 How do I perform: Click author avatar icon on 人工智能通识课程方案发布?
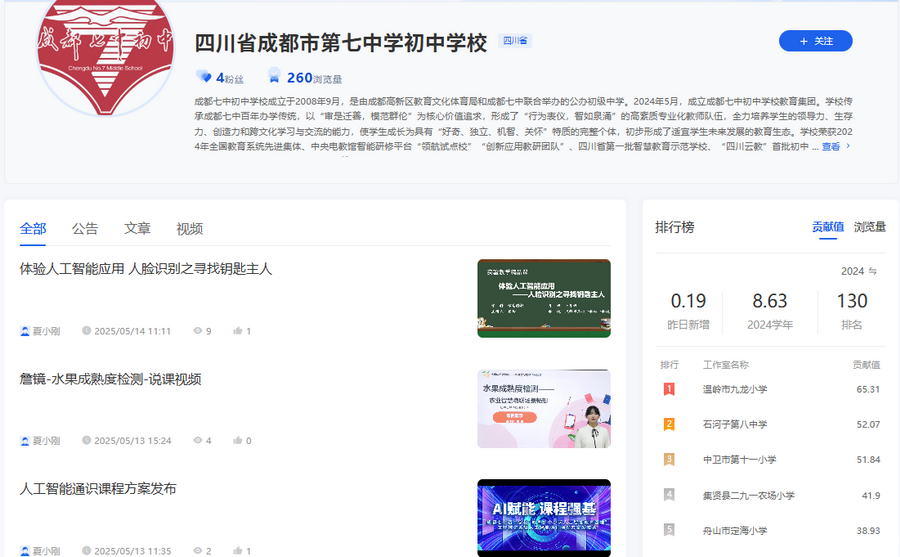(25, 551)
